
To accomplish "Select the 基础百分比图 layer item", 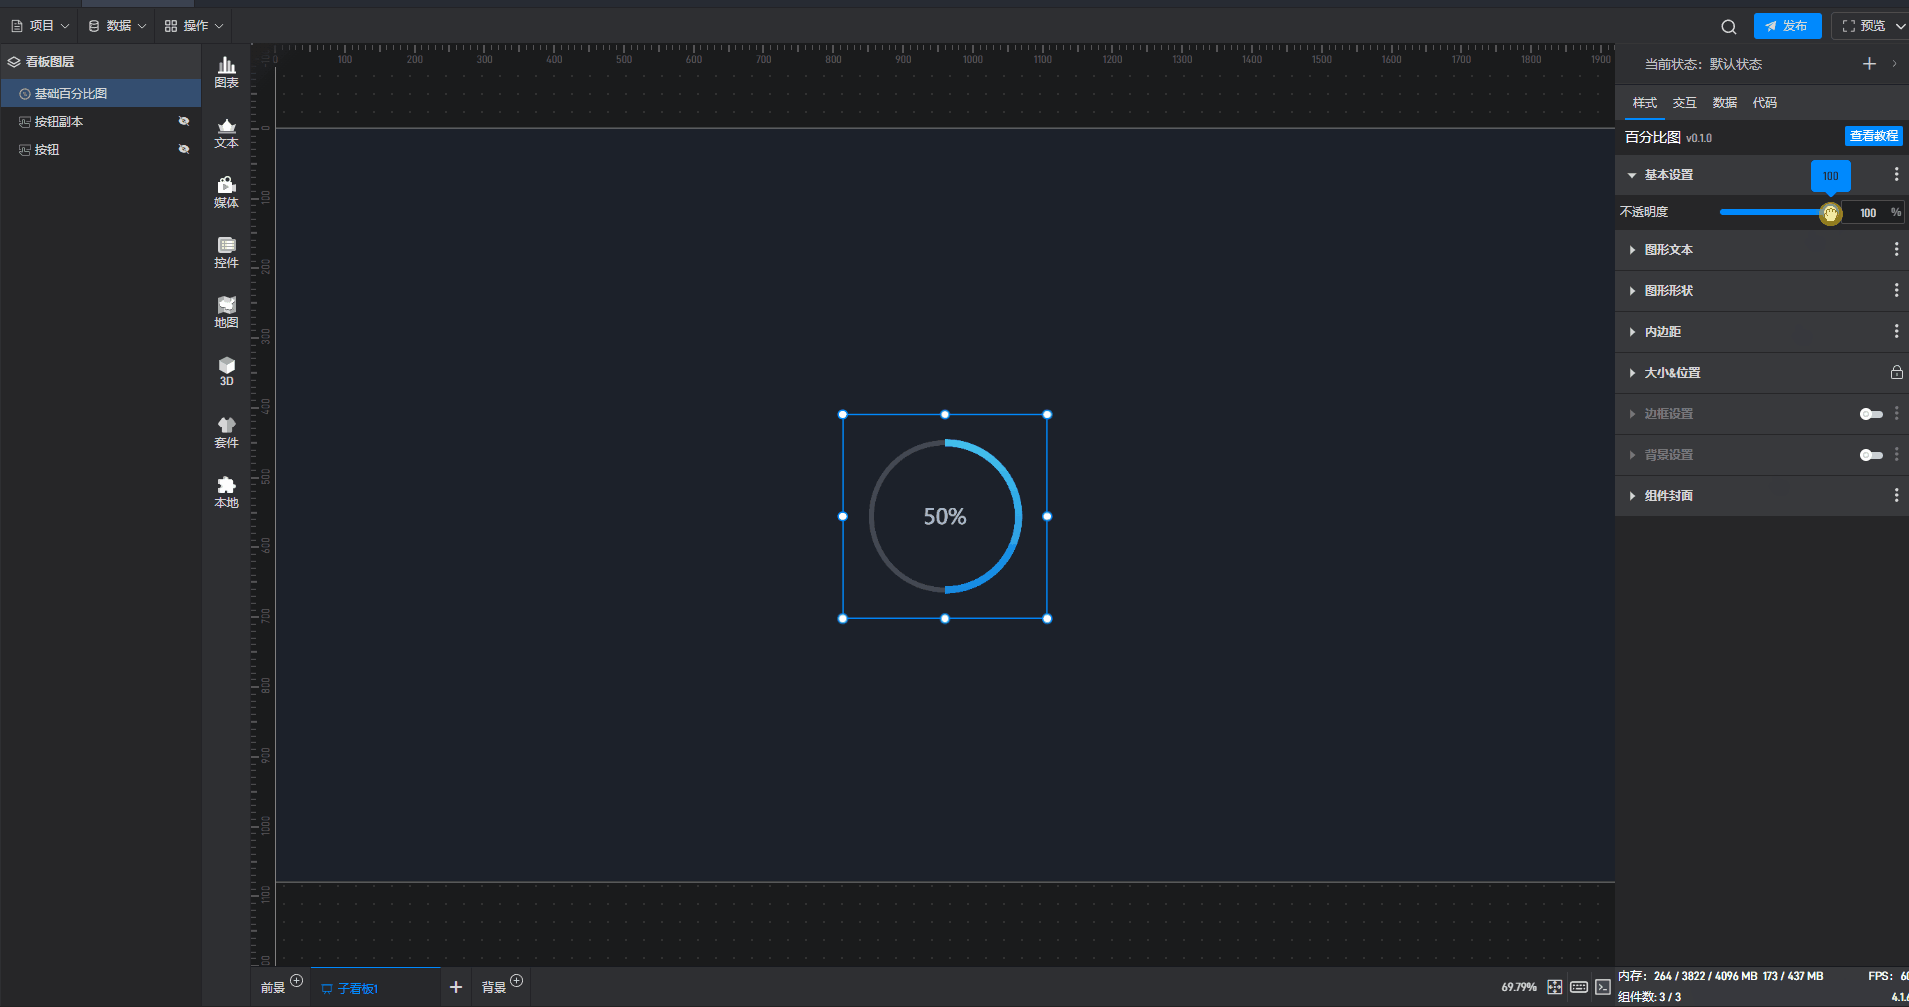I will pos(71,94).
